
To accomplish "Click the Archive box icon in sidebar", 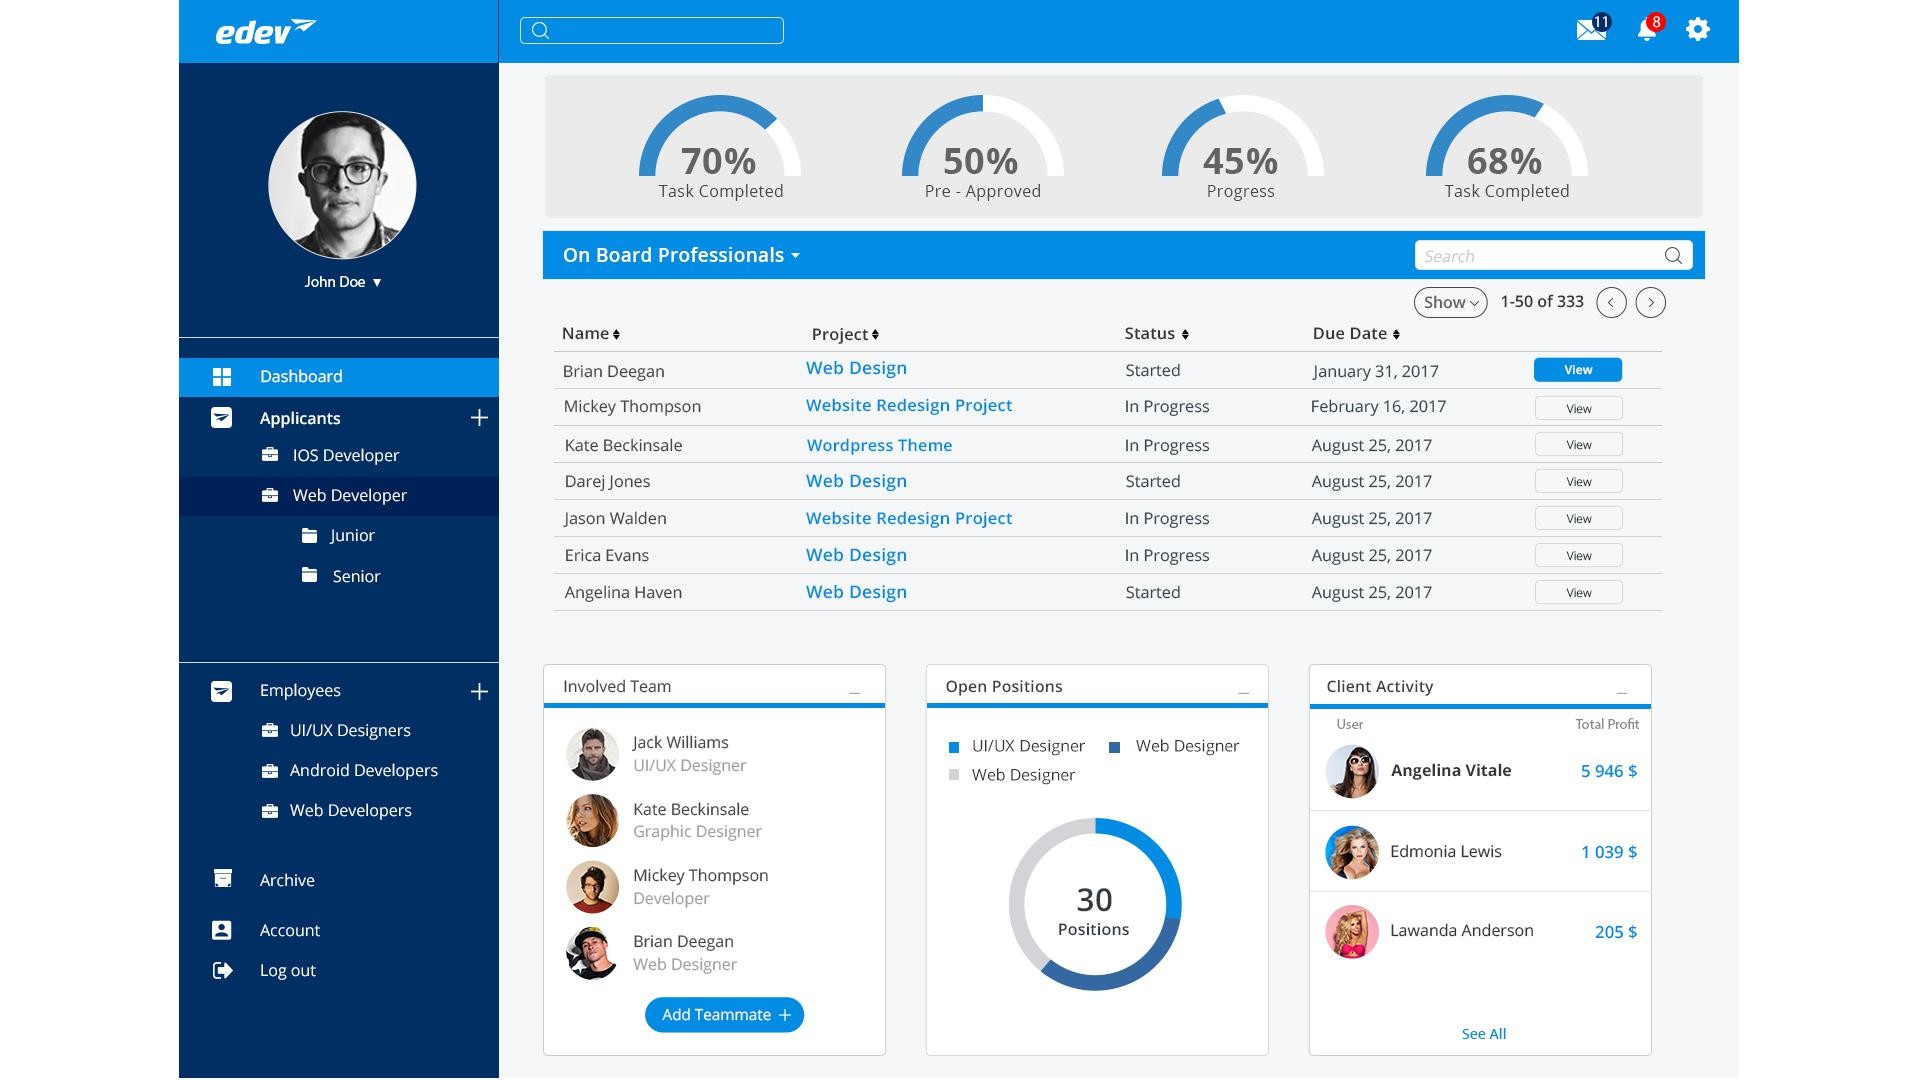I will pos(222,879).
